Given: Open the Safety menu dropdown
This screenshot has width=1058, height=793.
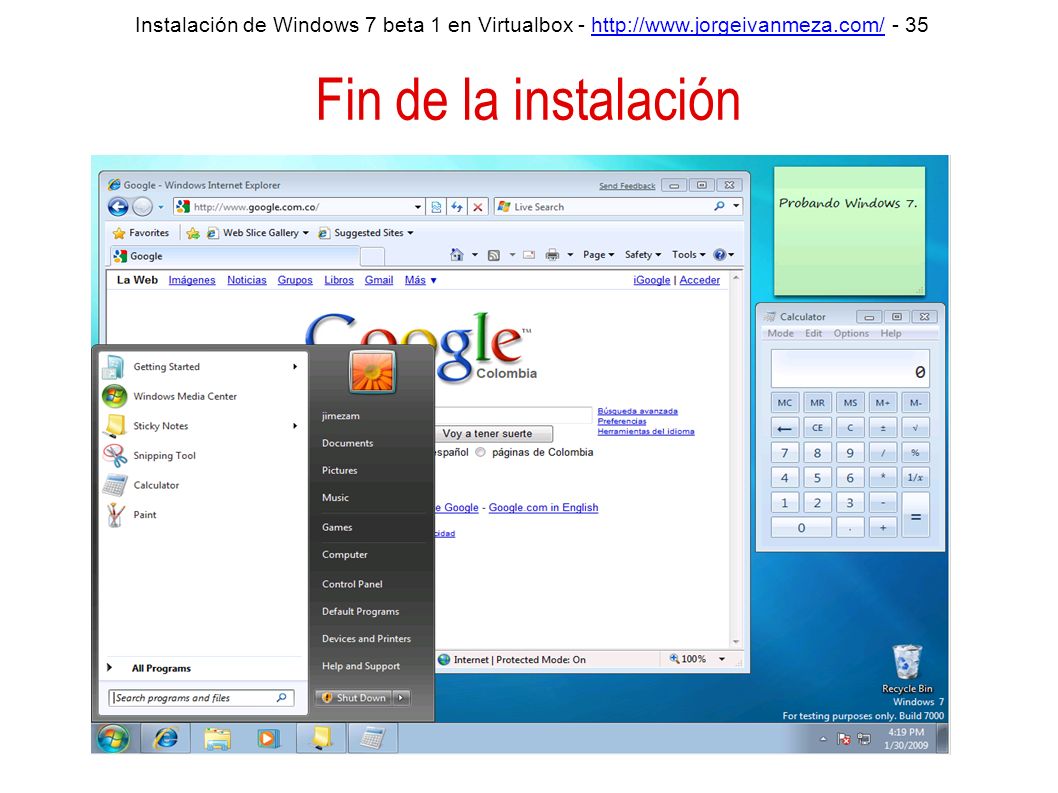Looking at the screenshot, I should point(642,254).
